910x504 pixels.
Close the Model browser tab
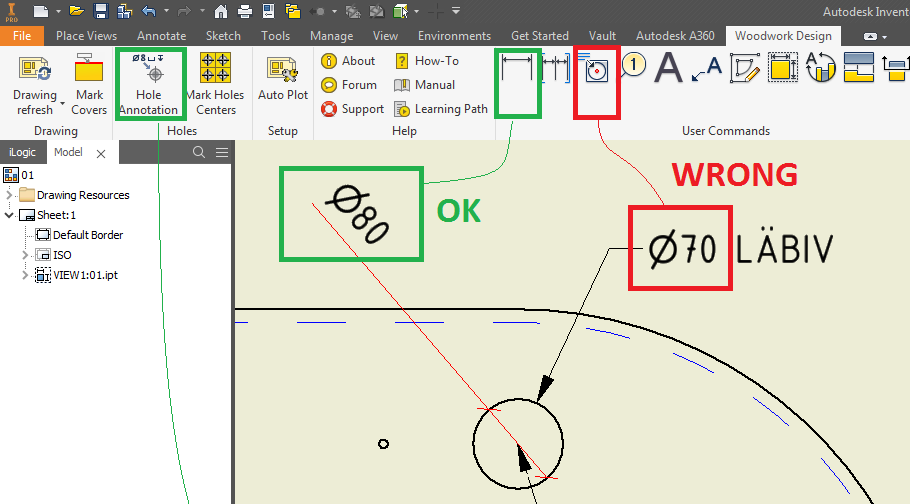pos(101,154)
